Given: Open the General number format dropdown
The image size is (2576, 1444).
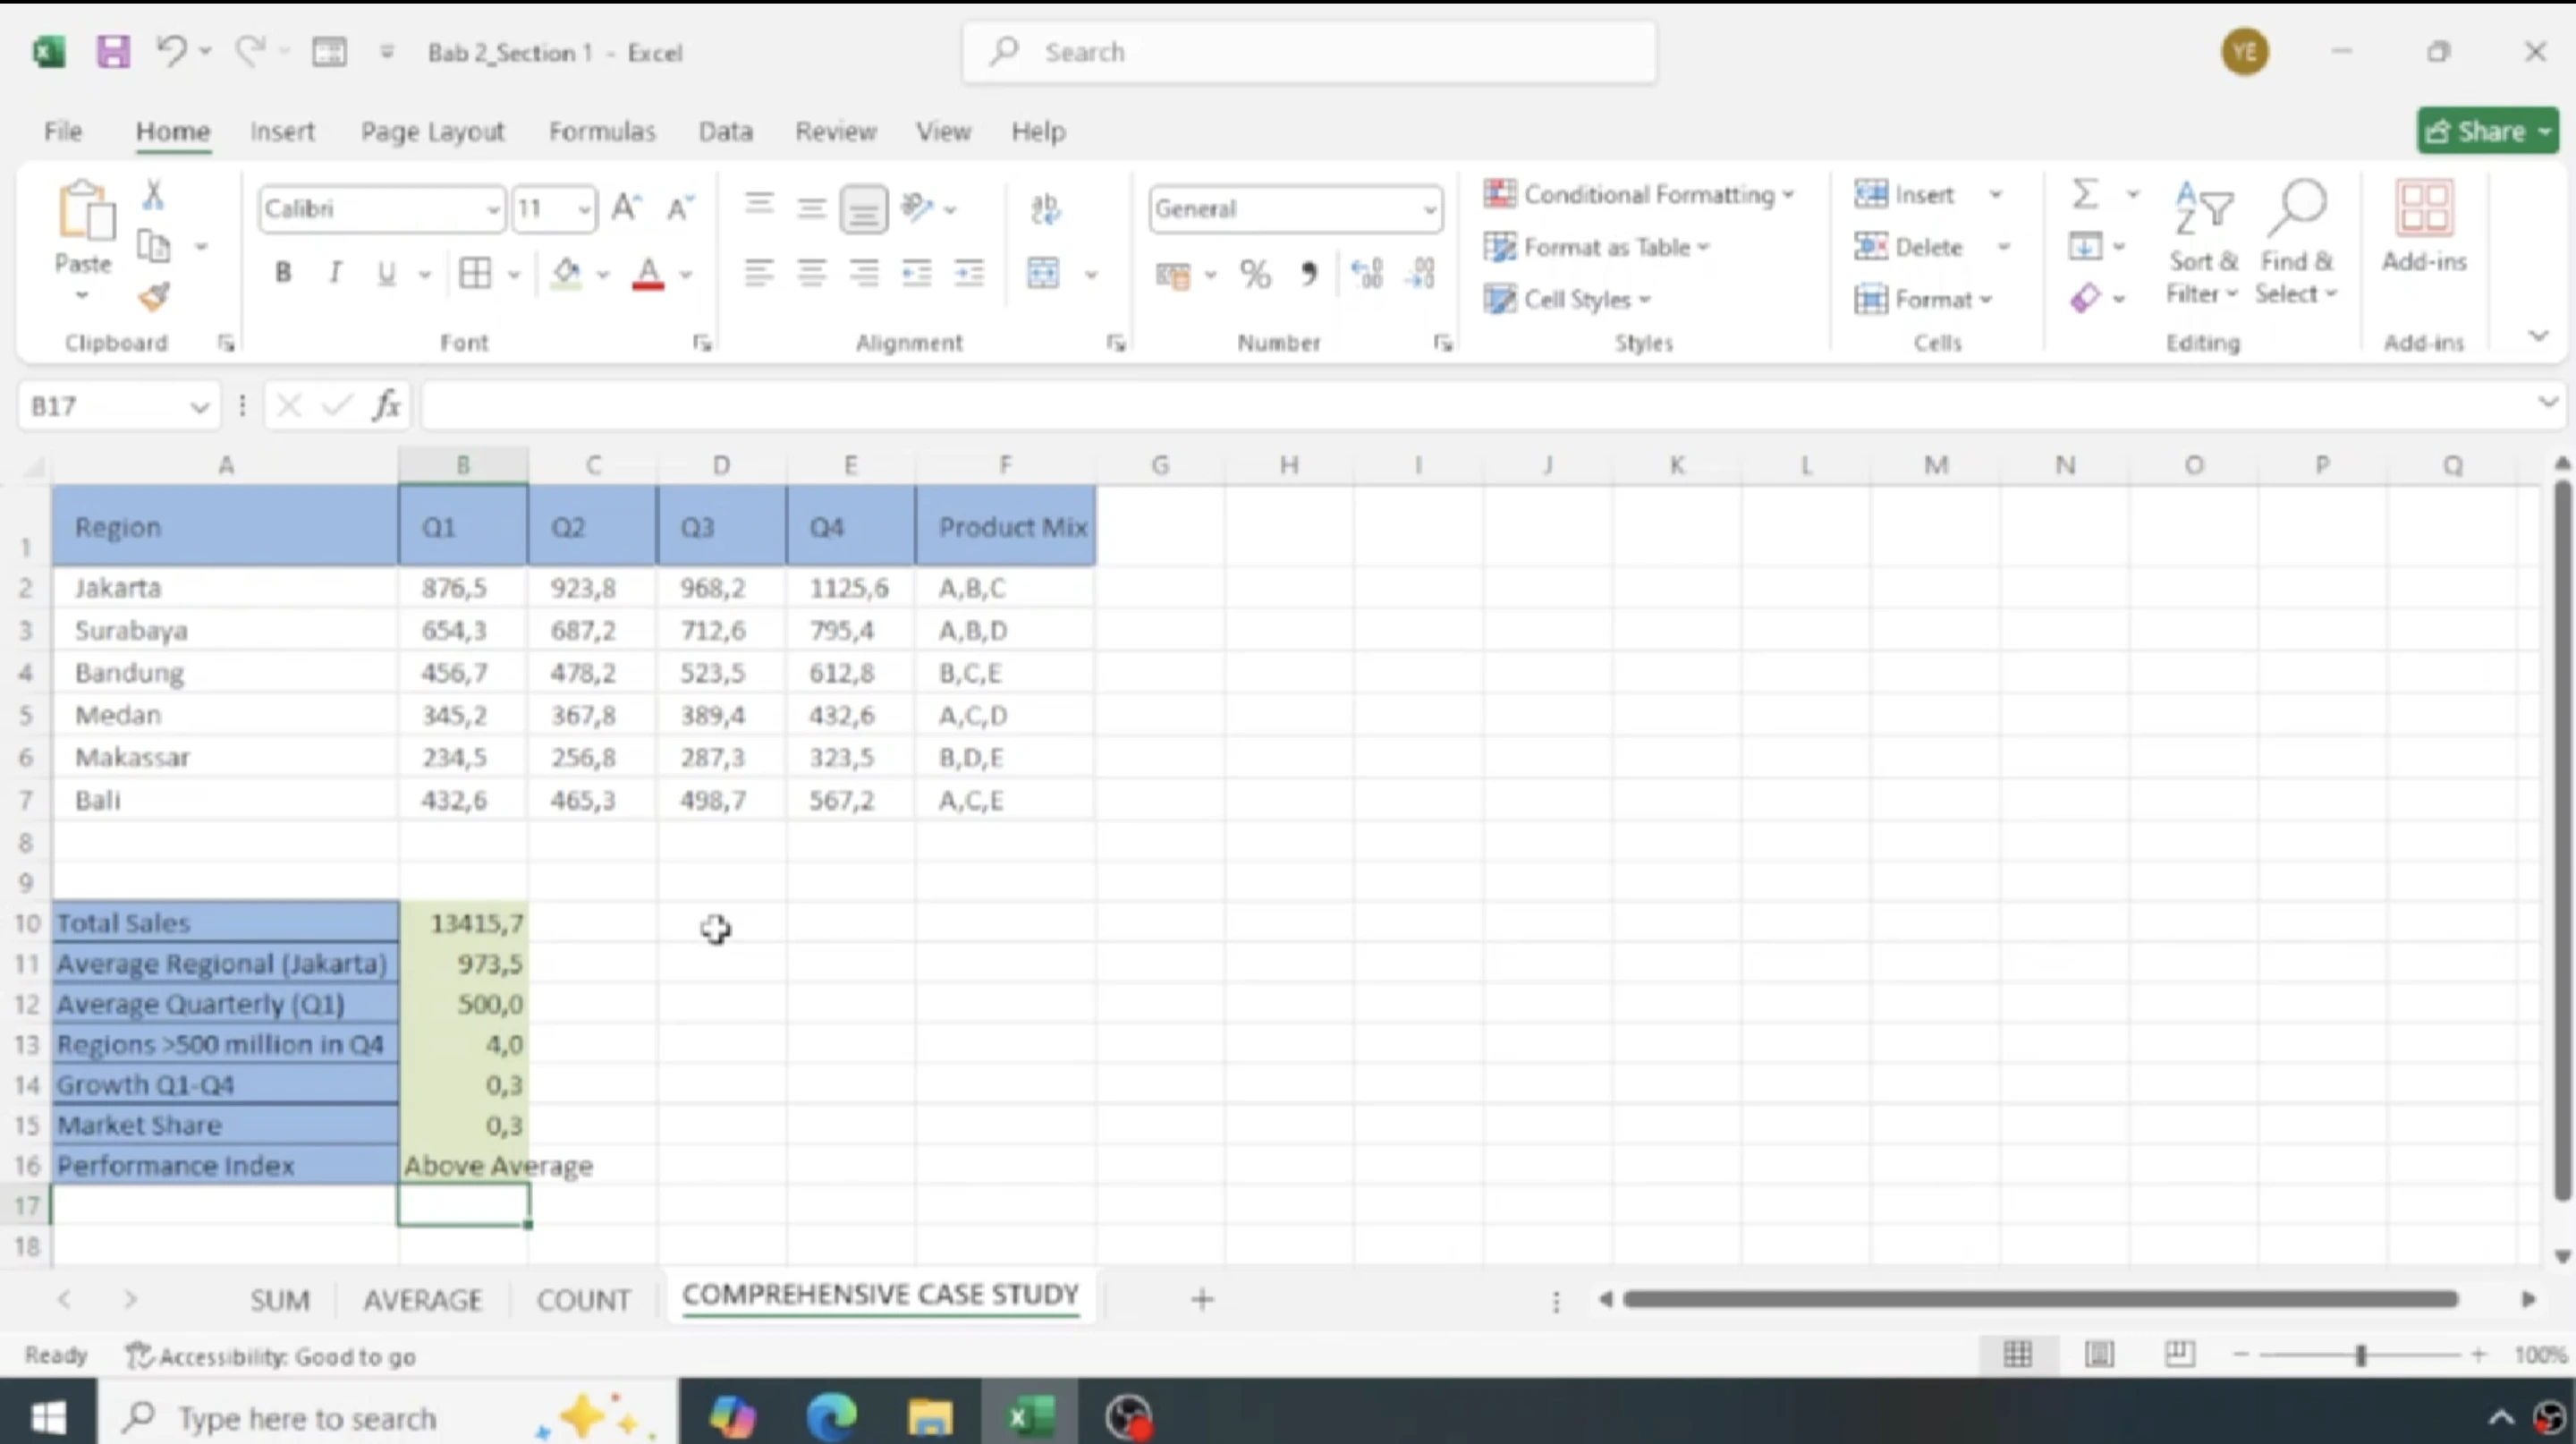Looking at the screenshot, I should (1430, 209).
